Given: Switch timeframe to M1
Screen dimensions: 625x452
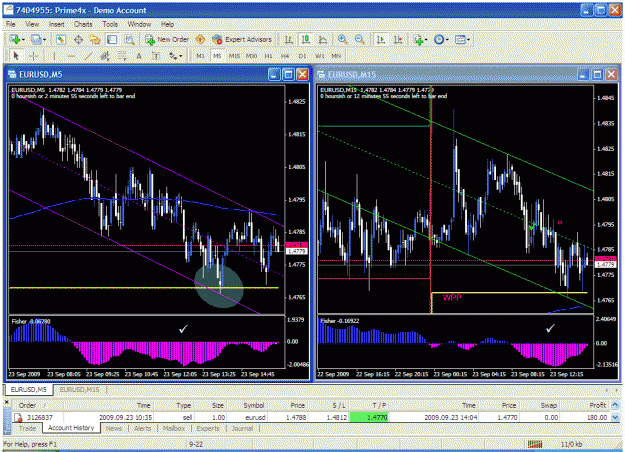Looking at the screenshot, I should [200, 56].
